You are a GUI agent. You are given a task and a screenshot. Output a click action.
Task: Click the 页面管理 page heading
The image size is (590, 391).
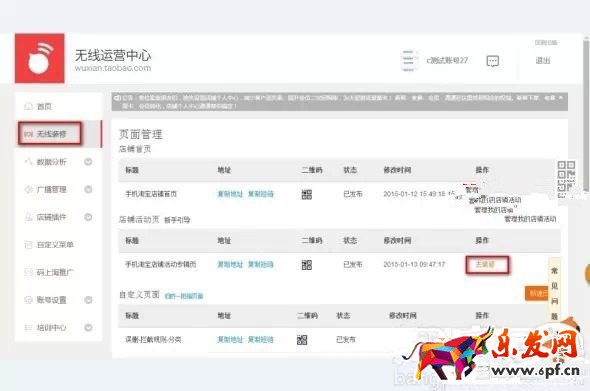(x=141, y=134)
